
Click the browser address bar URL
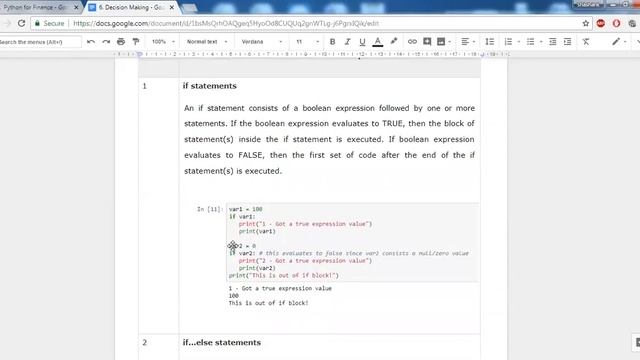pos(226,23)
